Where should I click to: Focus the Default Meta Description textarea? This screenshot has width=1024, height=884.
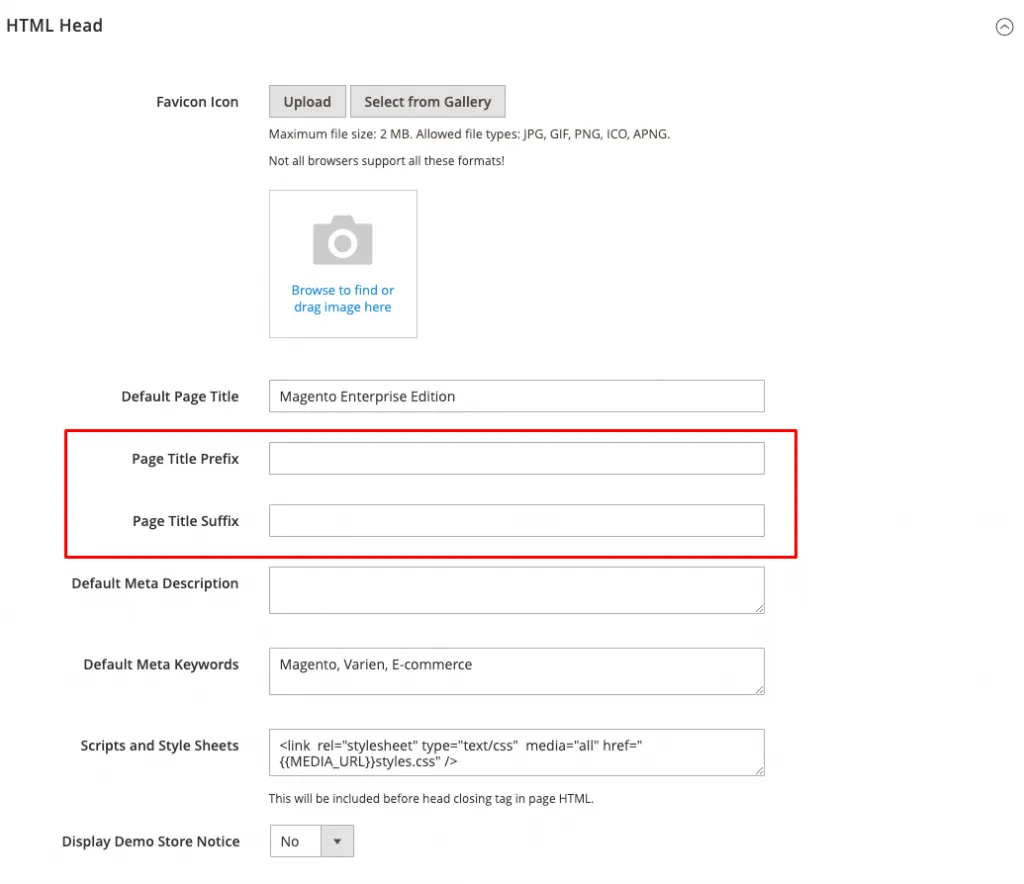(x=516, y=590)
